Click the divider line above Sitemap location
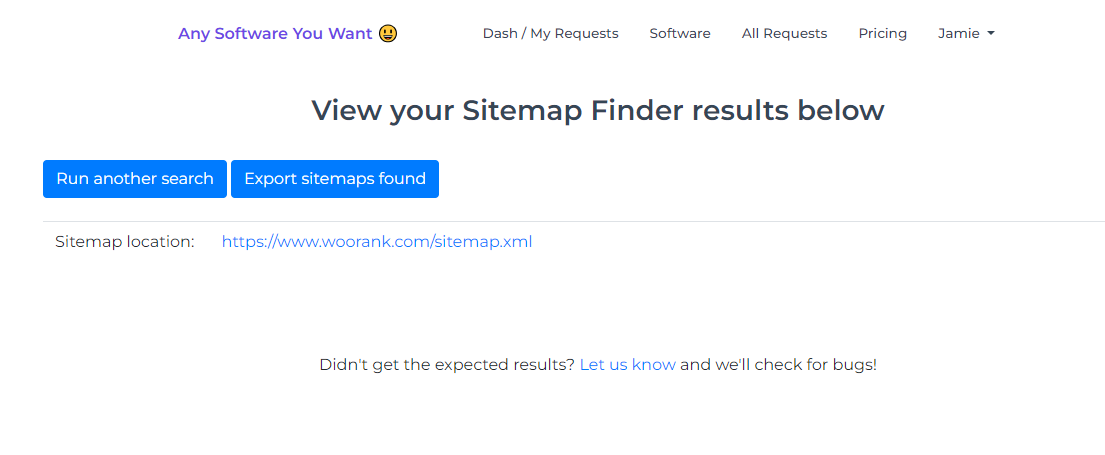The height and width of the screenshot is (455, 1105). pos(574,221)
